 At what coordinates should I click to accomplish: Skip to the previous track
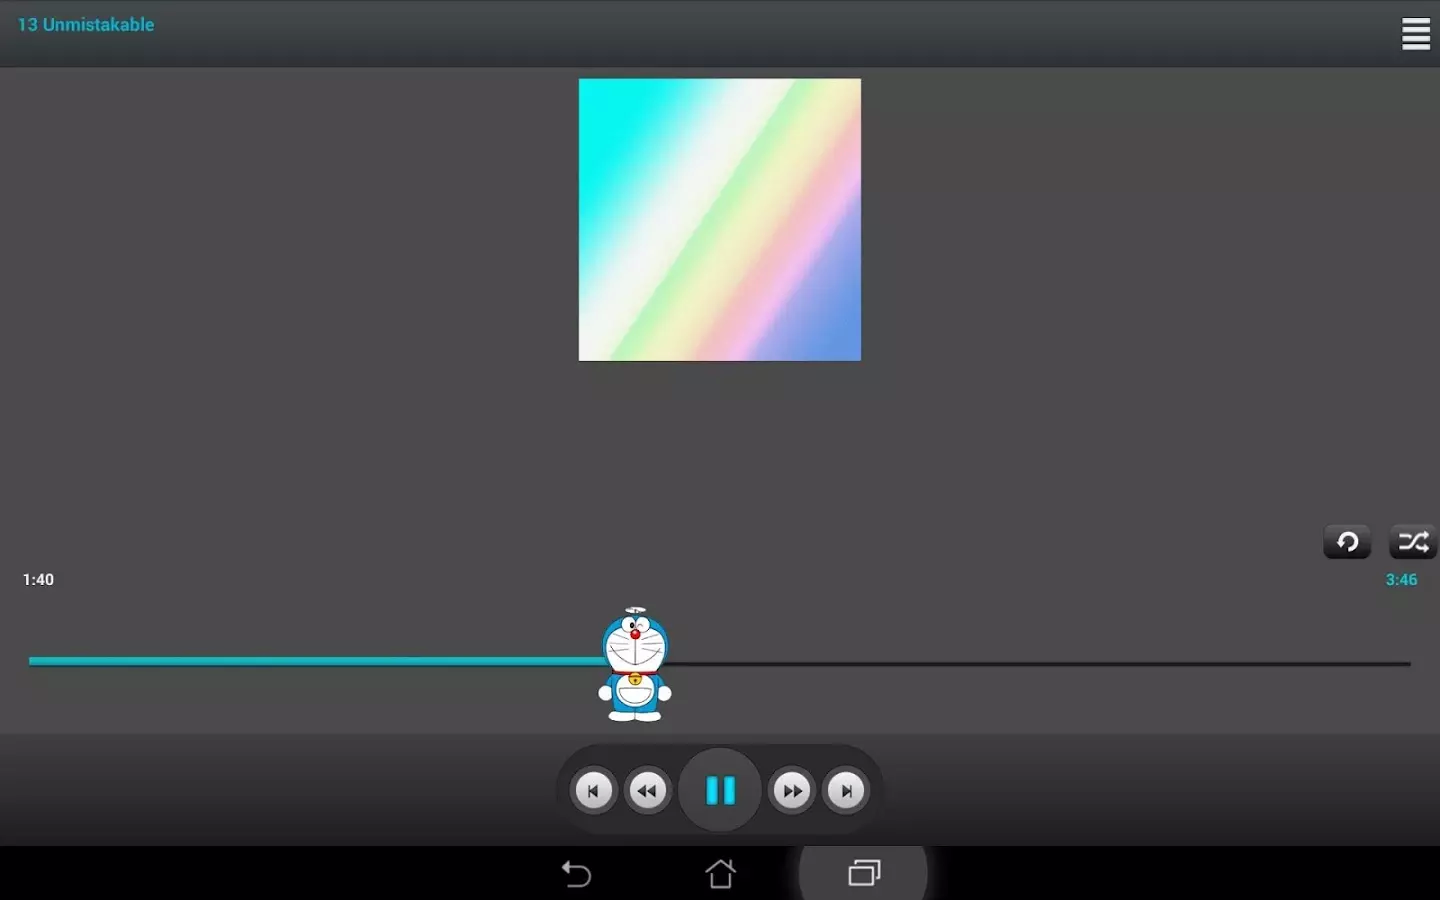593,791
